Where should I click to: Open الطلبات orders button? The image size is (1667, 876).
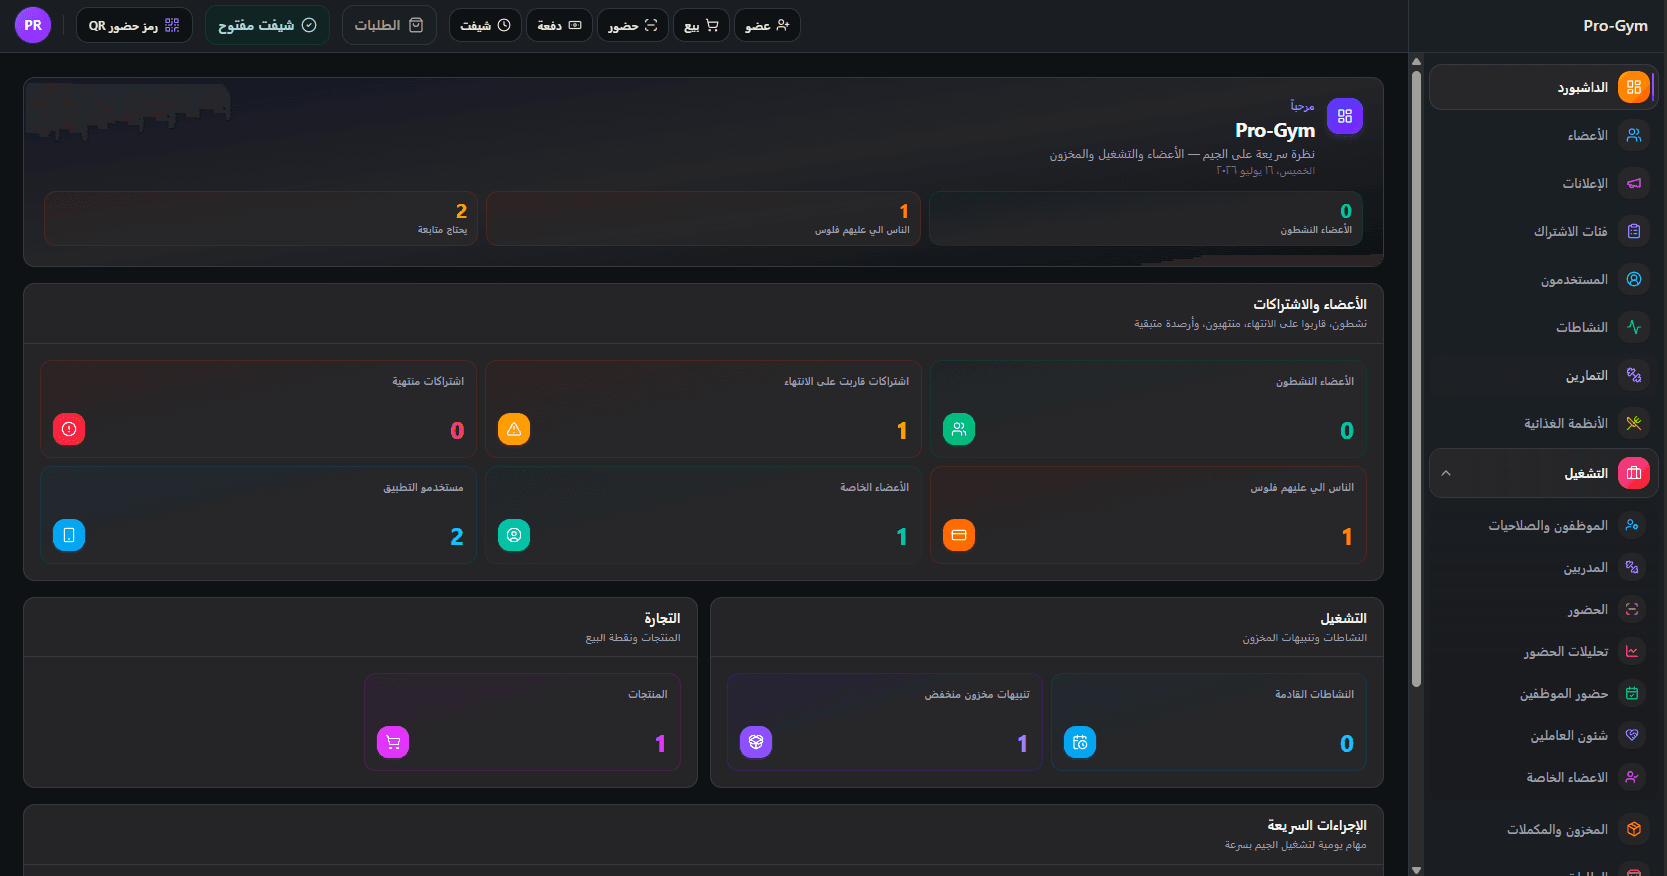(x=389, y=25)
